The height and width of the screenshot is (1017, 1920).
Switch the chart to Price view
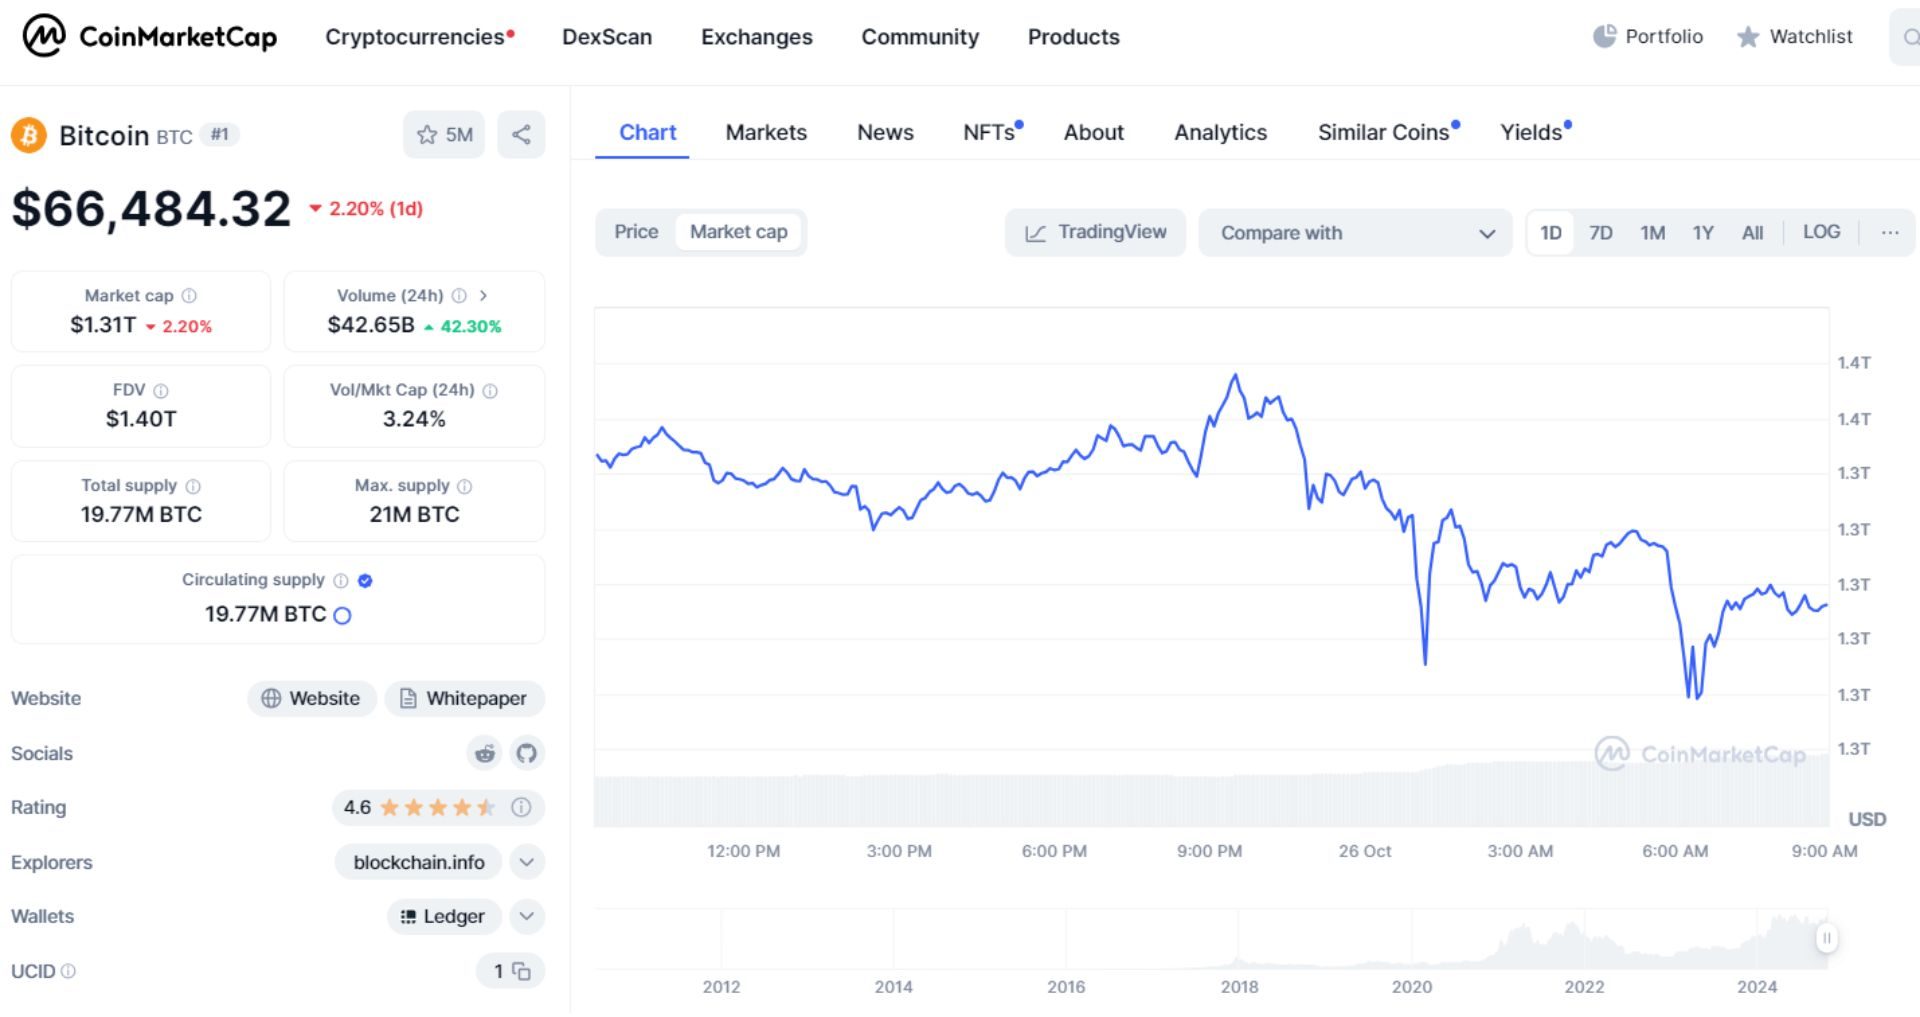coord(637,231)
